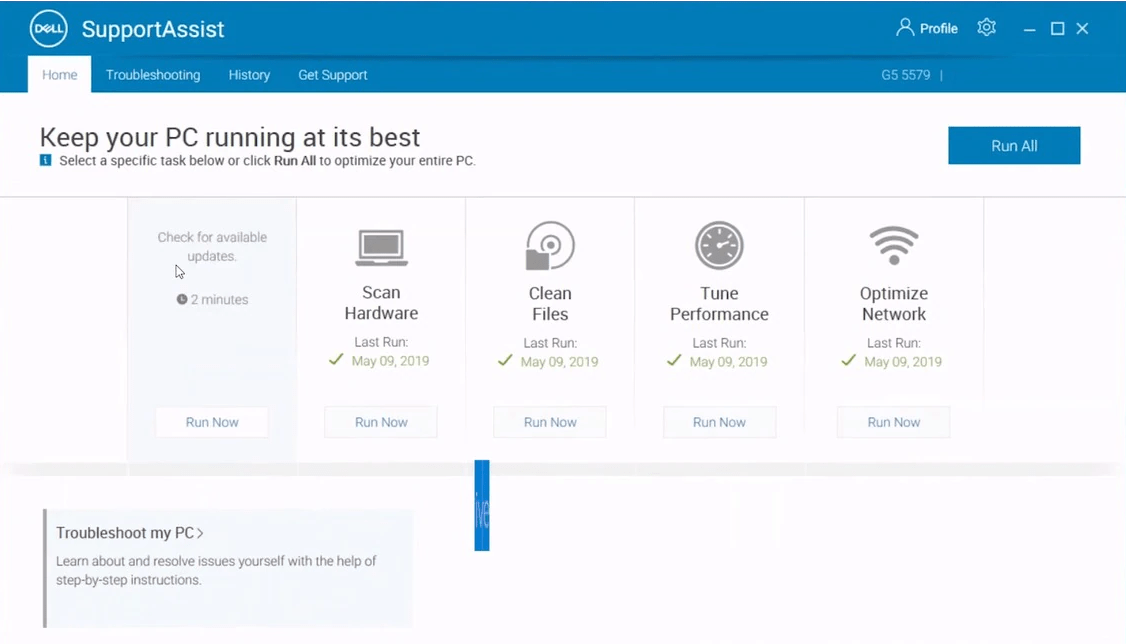The width and height of the screenshot is (1130, 644).
Task: Open the settings gear icon
Action: pyautogui.click(x=986, y=27)
